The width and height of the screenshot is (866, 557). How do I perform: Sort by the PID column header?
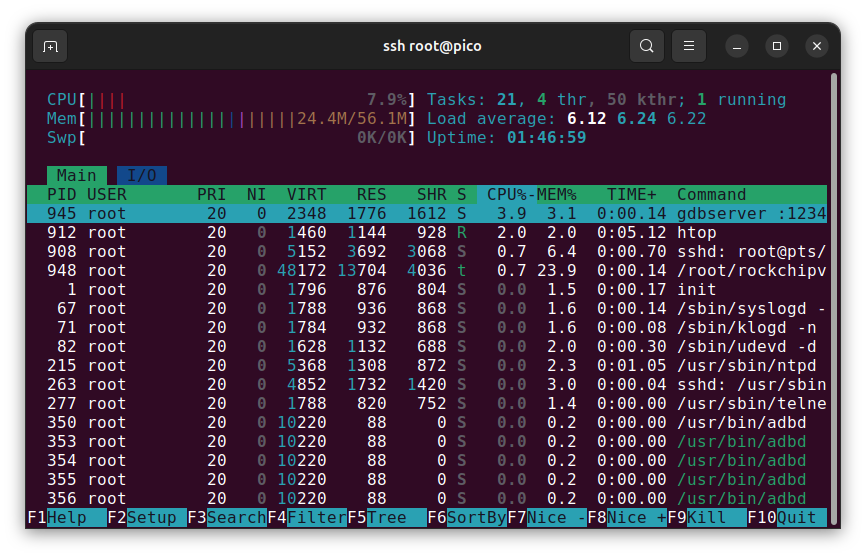pyautogui.click(x=61, y=194)
